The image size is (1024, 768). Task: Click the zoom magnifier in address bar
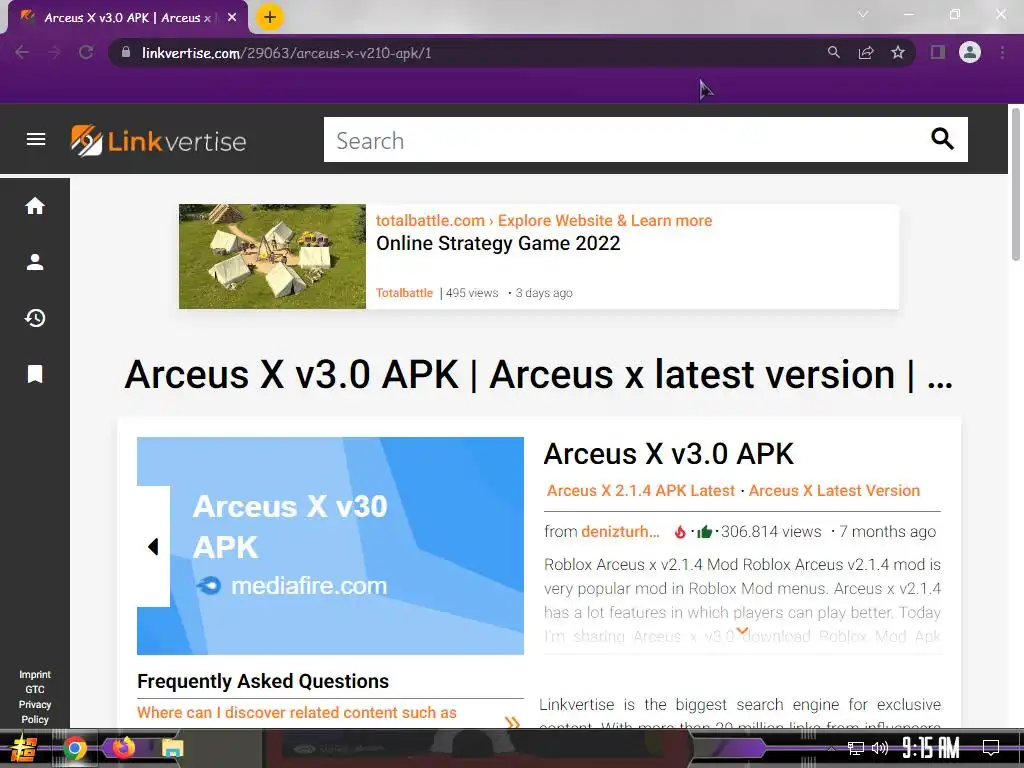pos(833,52)
